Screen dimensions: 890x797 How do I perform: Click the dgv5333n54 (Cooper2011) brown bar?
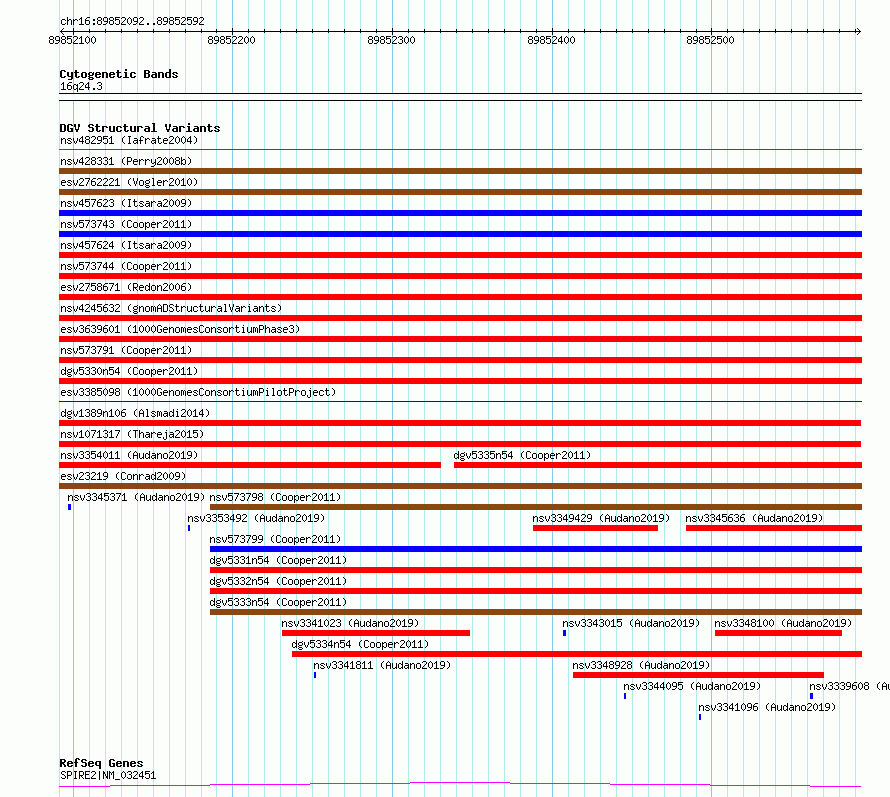[x=536, y=612]
